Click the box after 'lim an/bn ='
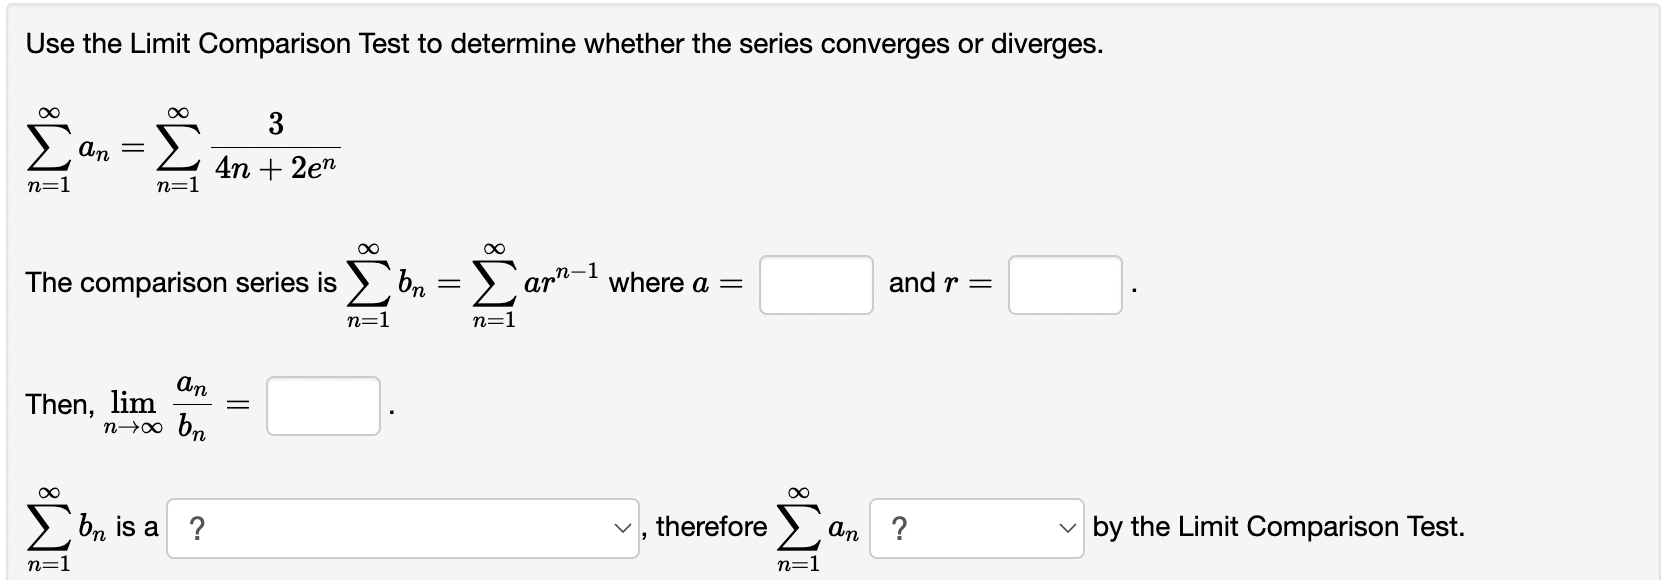This screenshot has height=580, width=1672. 322,406
